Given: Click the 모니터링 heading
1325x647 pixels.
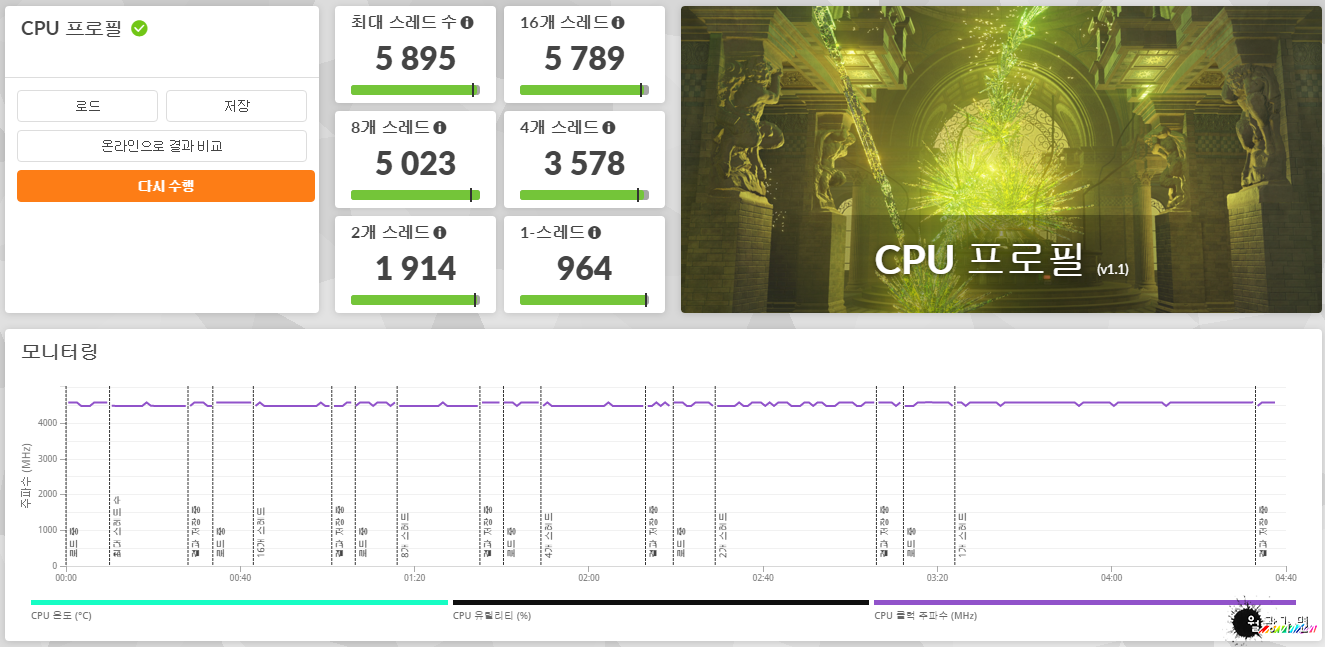Looking at the screenshot, I should tap(60, 351).
